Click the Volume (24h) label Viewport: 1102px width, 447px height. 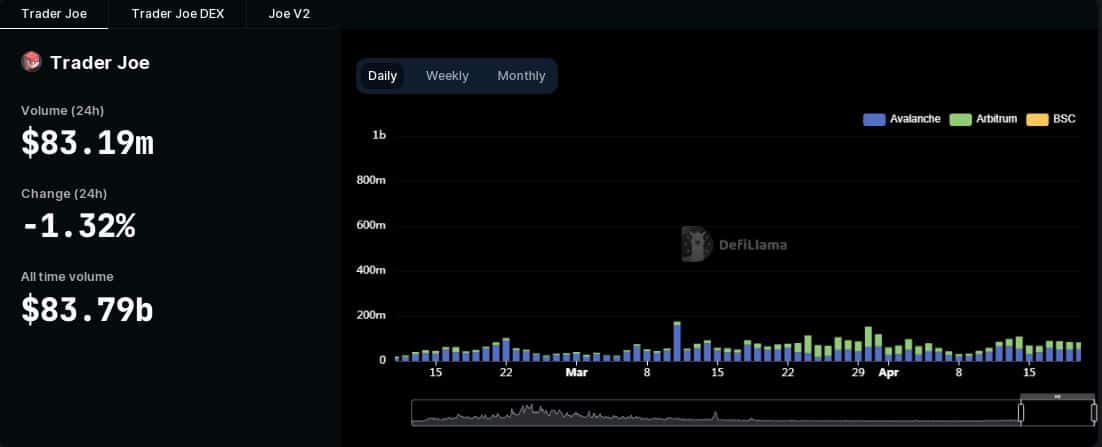pos(63,110)
